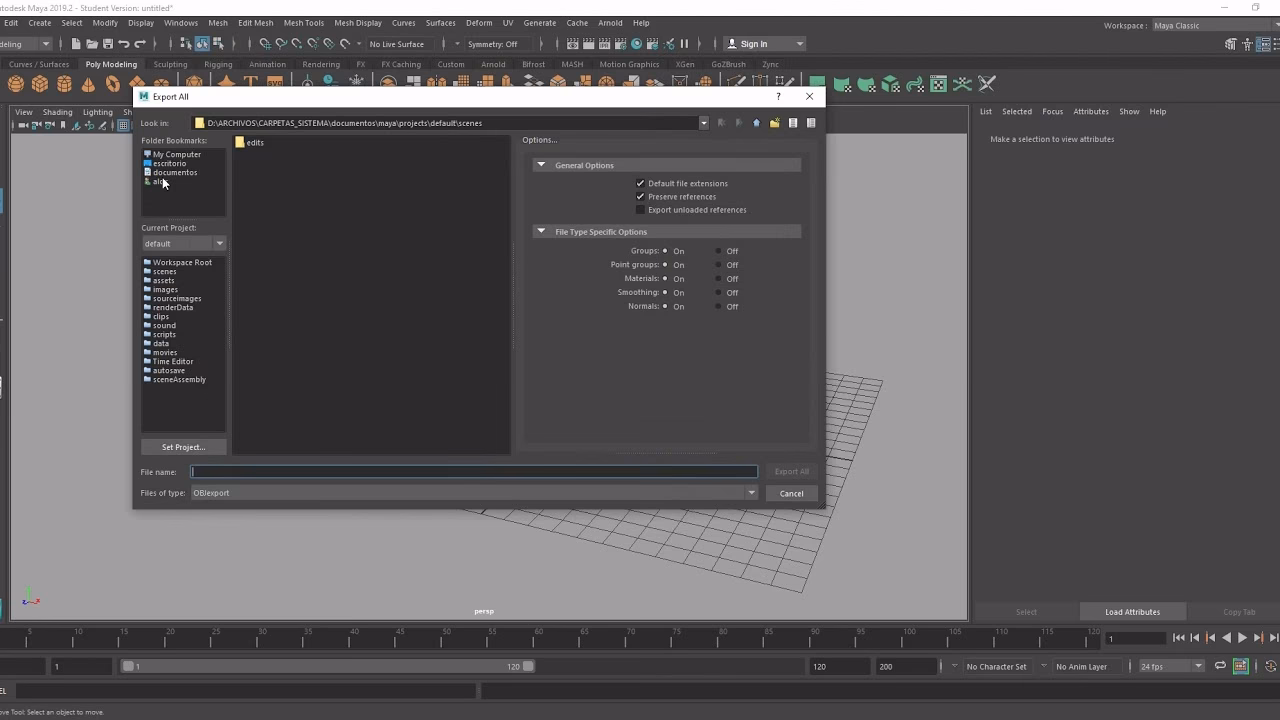Toggle Snap to points icon
The image size is (1280, 720).
click(297, 44)
